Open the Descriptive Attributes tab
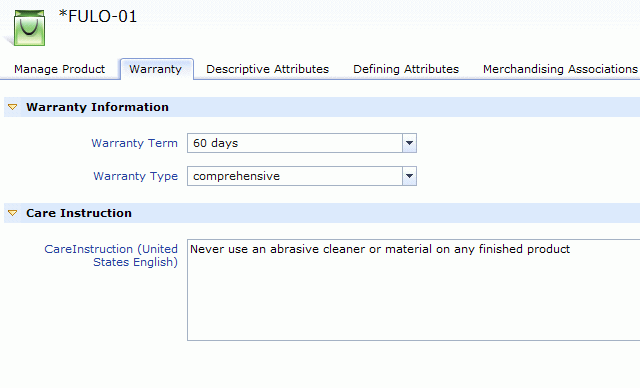The height and width of the screenshot is (388, 640). pos(267,69)
